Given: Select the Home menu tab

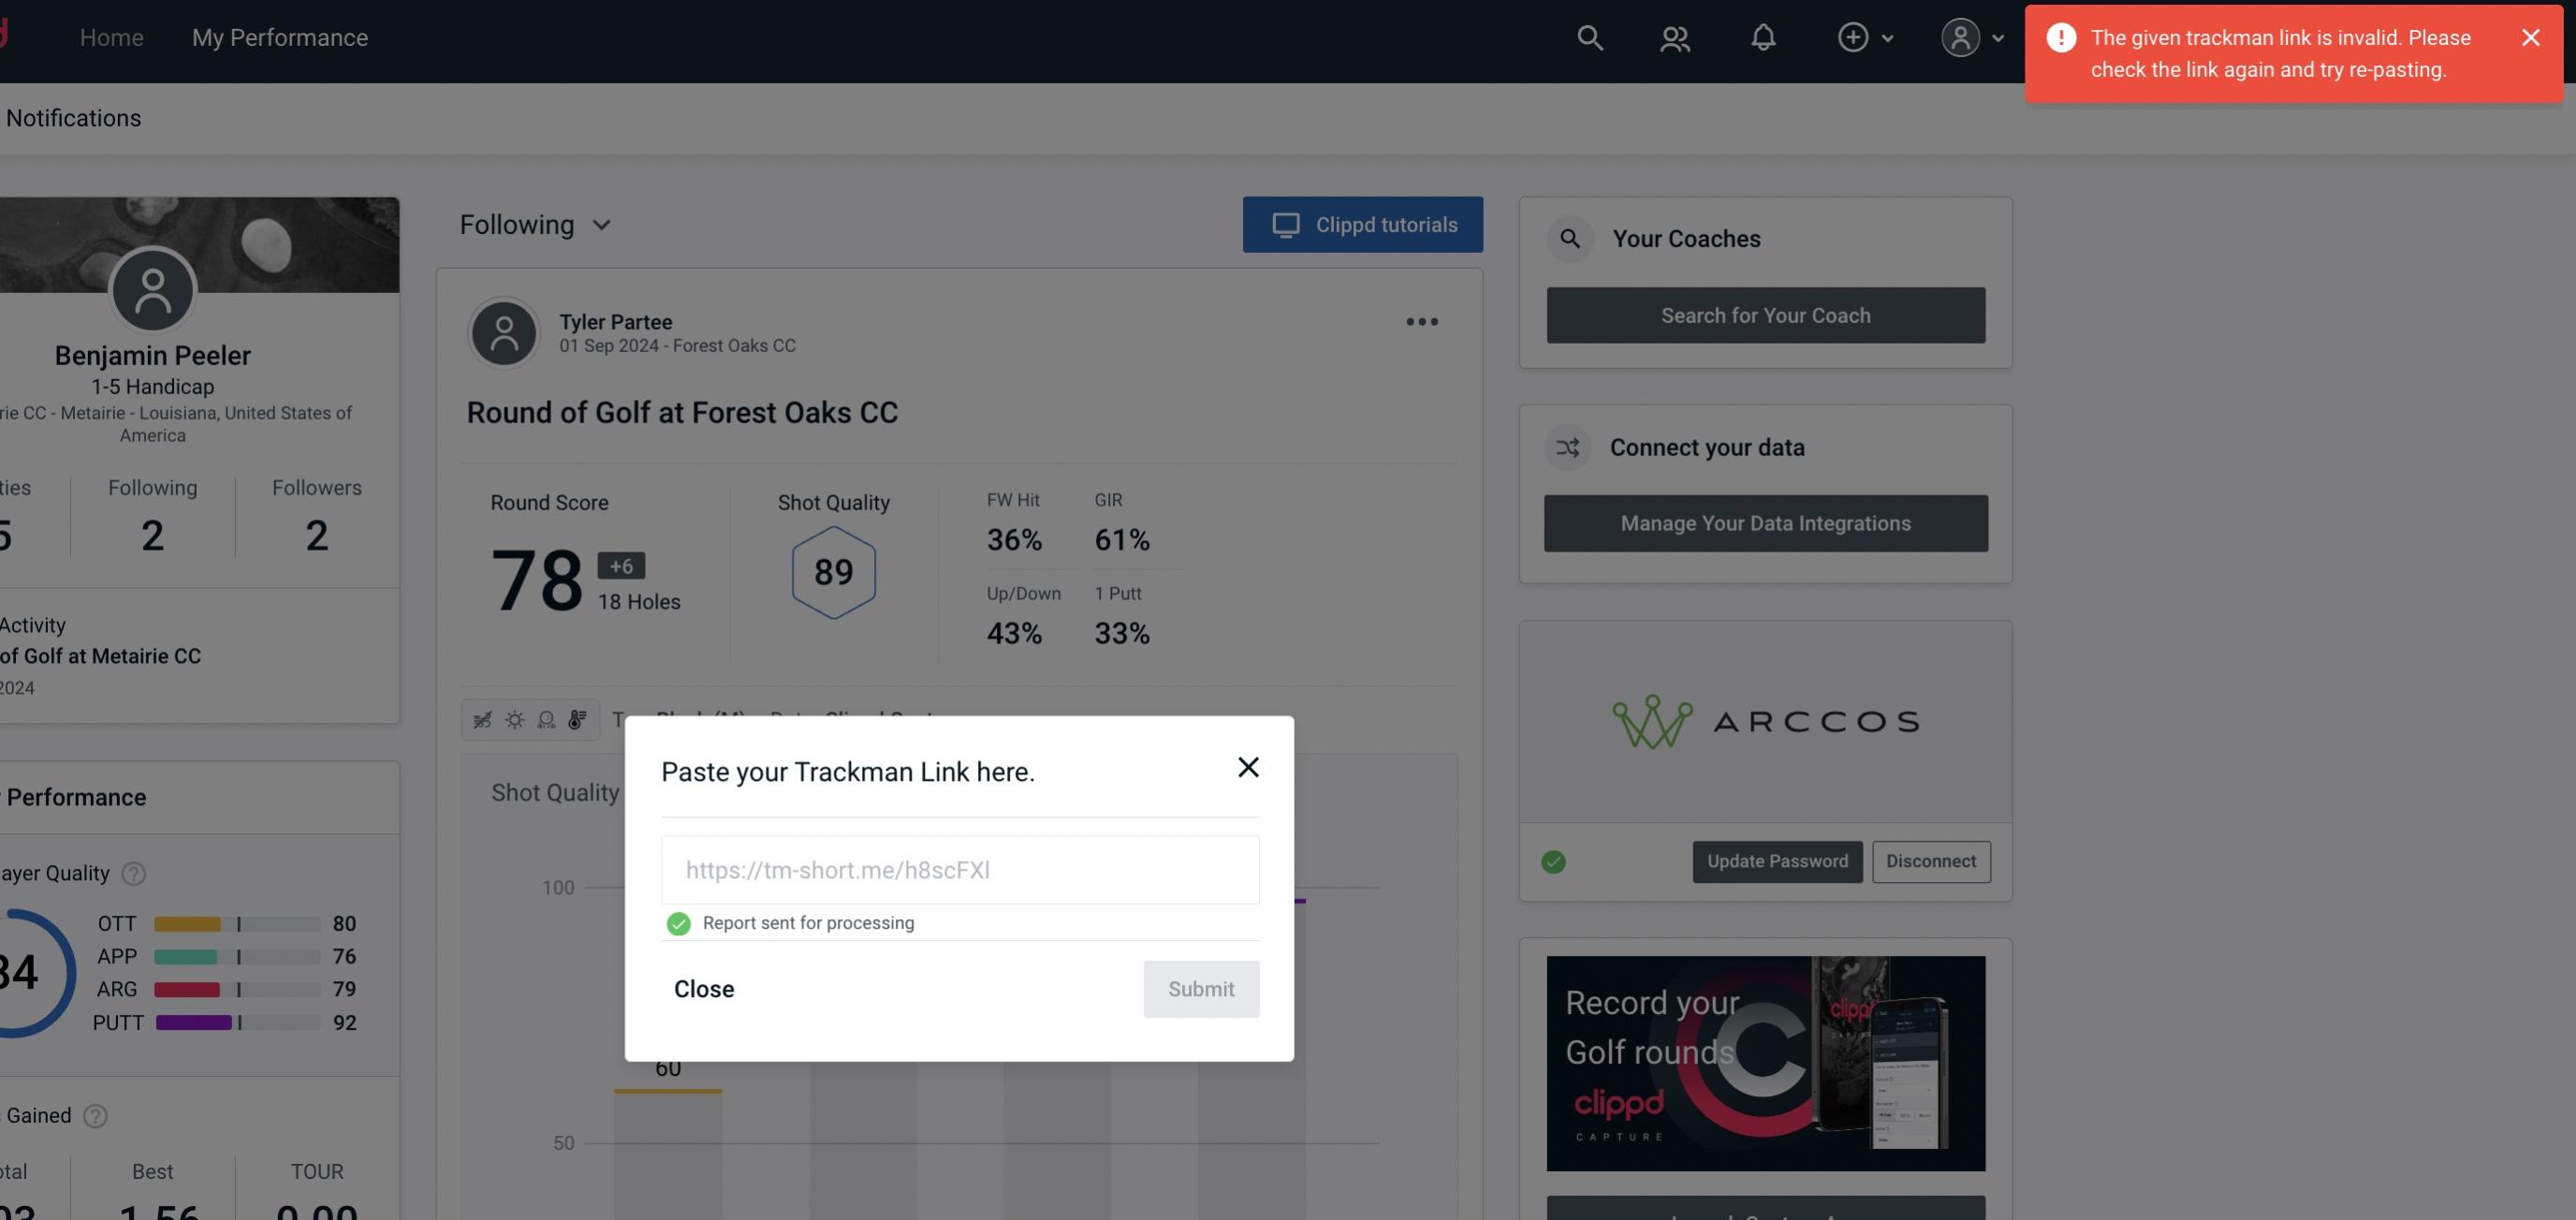Looking at the screenshot, I should [x=111, y=37].
